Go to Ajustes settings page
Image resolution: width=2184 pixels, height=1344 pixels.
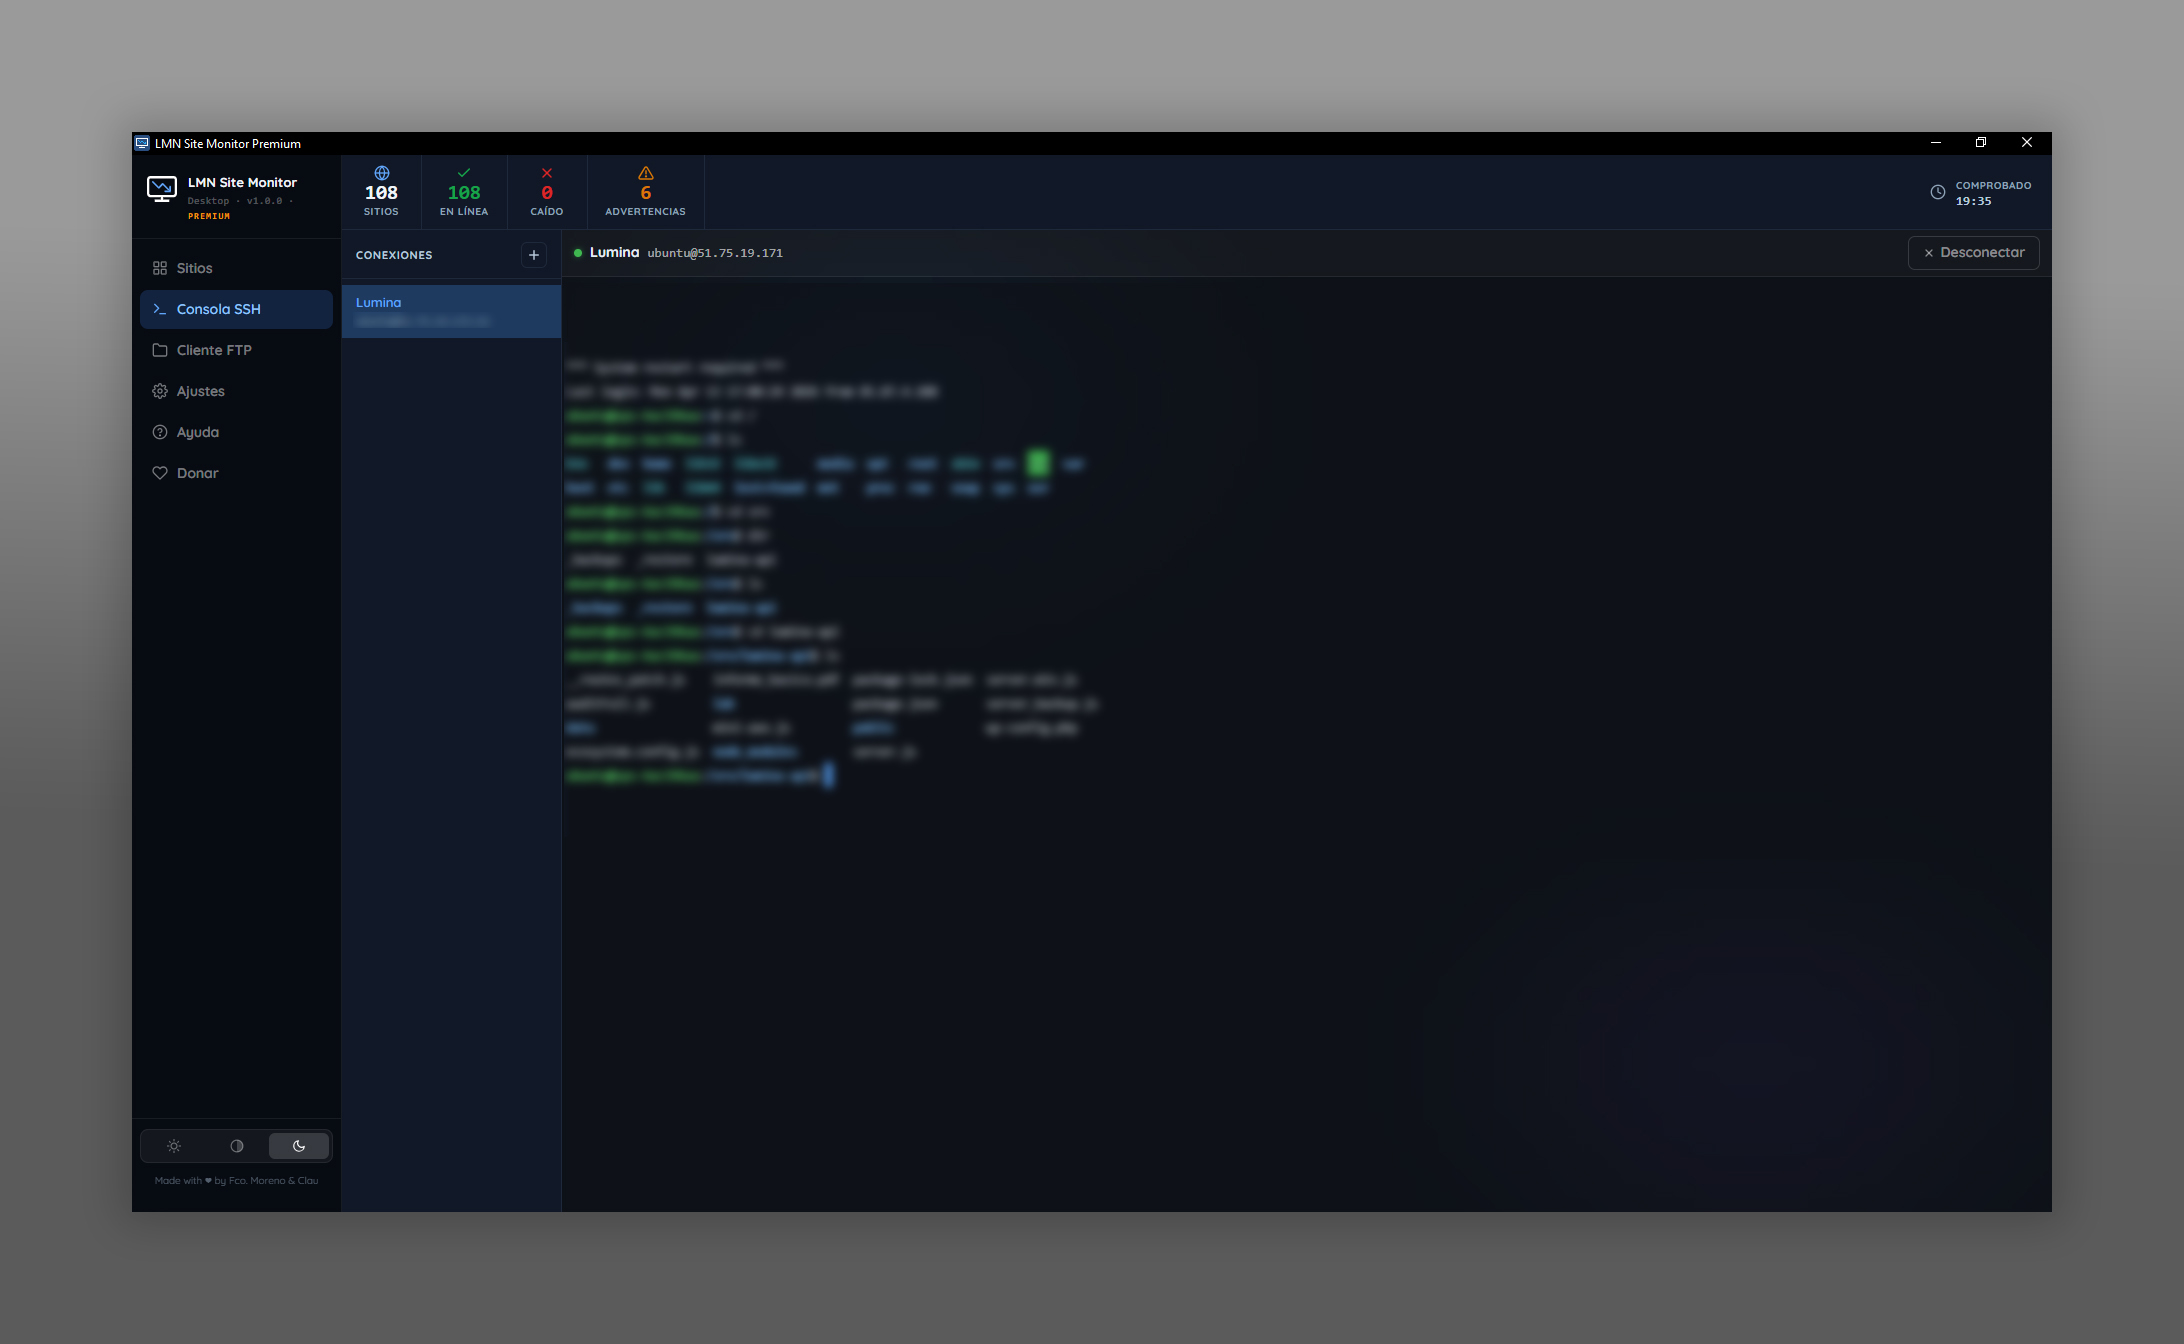201,391
